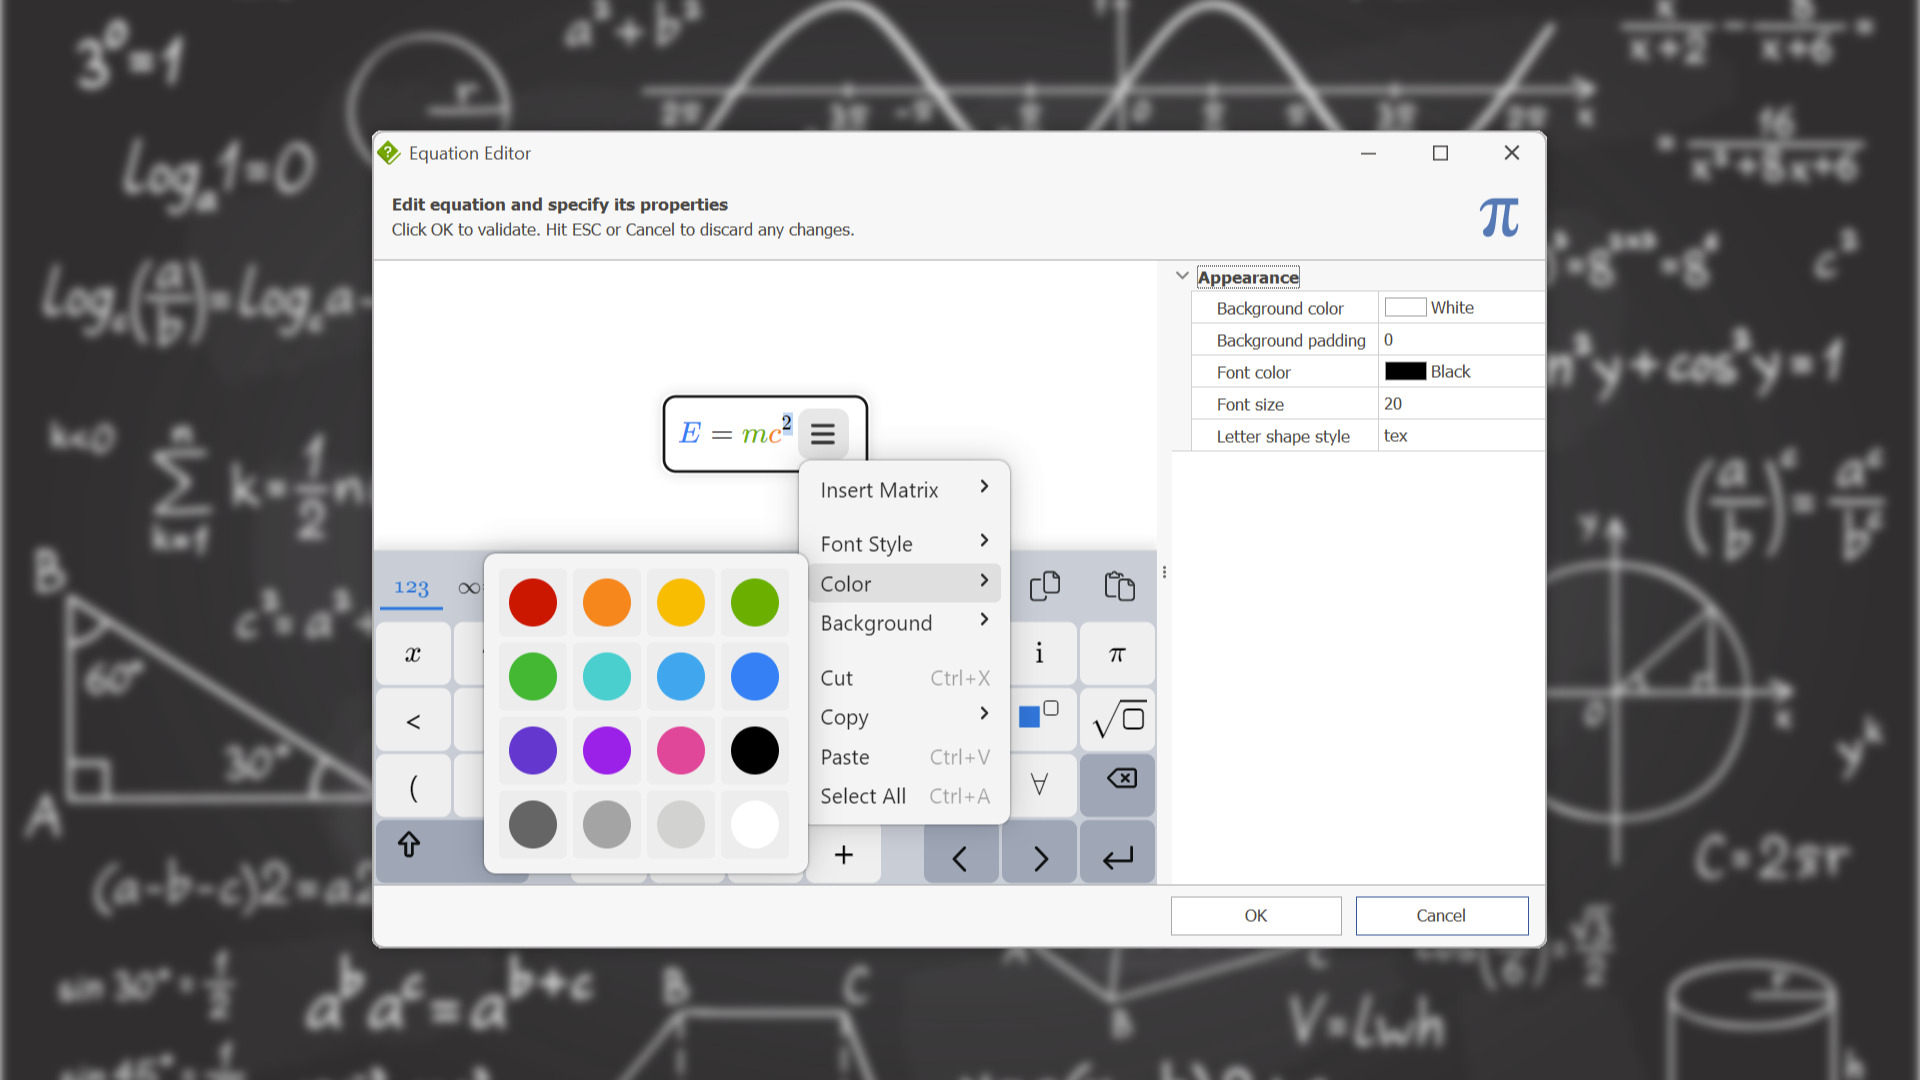Insert the less-than symbol key
This screenshot has width=1920, height=1080.
[413, 720]
